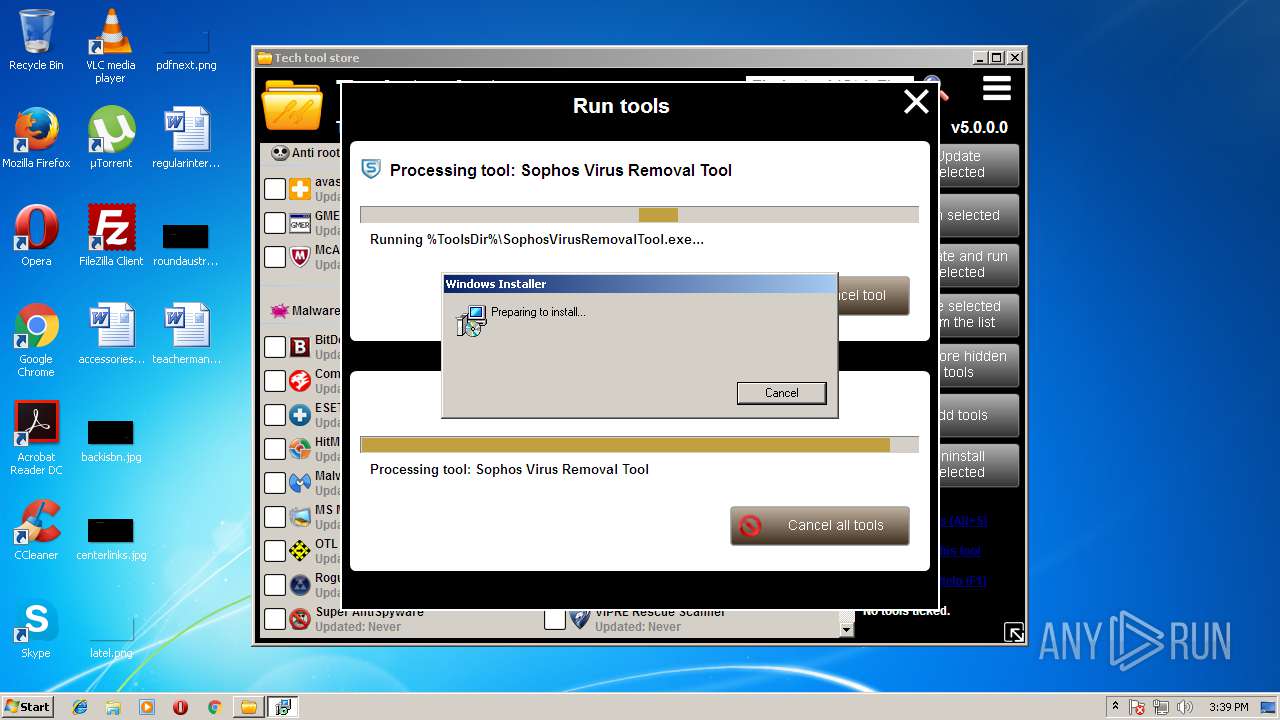Screen dimensions: 1280x720
Task: Click the avast orange plus icon
Action: coord(300,189)
